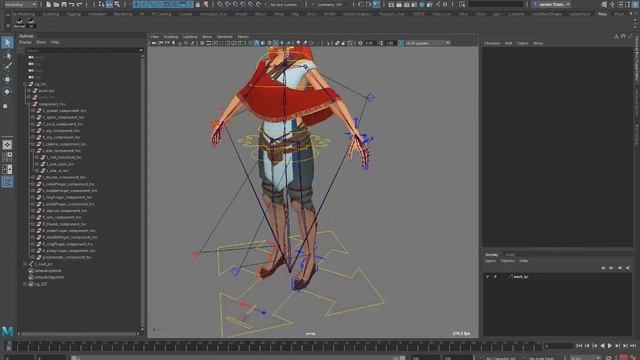Image resolution: width=640 pixels, height=360 pixels.
Task: Undo the last action icon
Action: pos(72,4)
